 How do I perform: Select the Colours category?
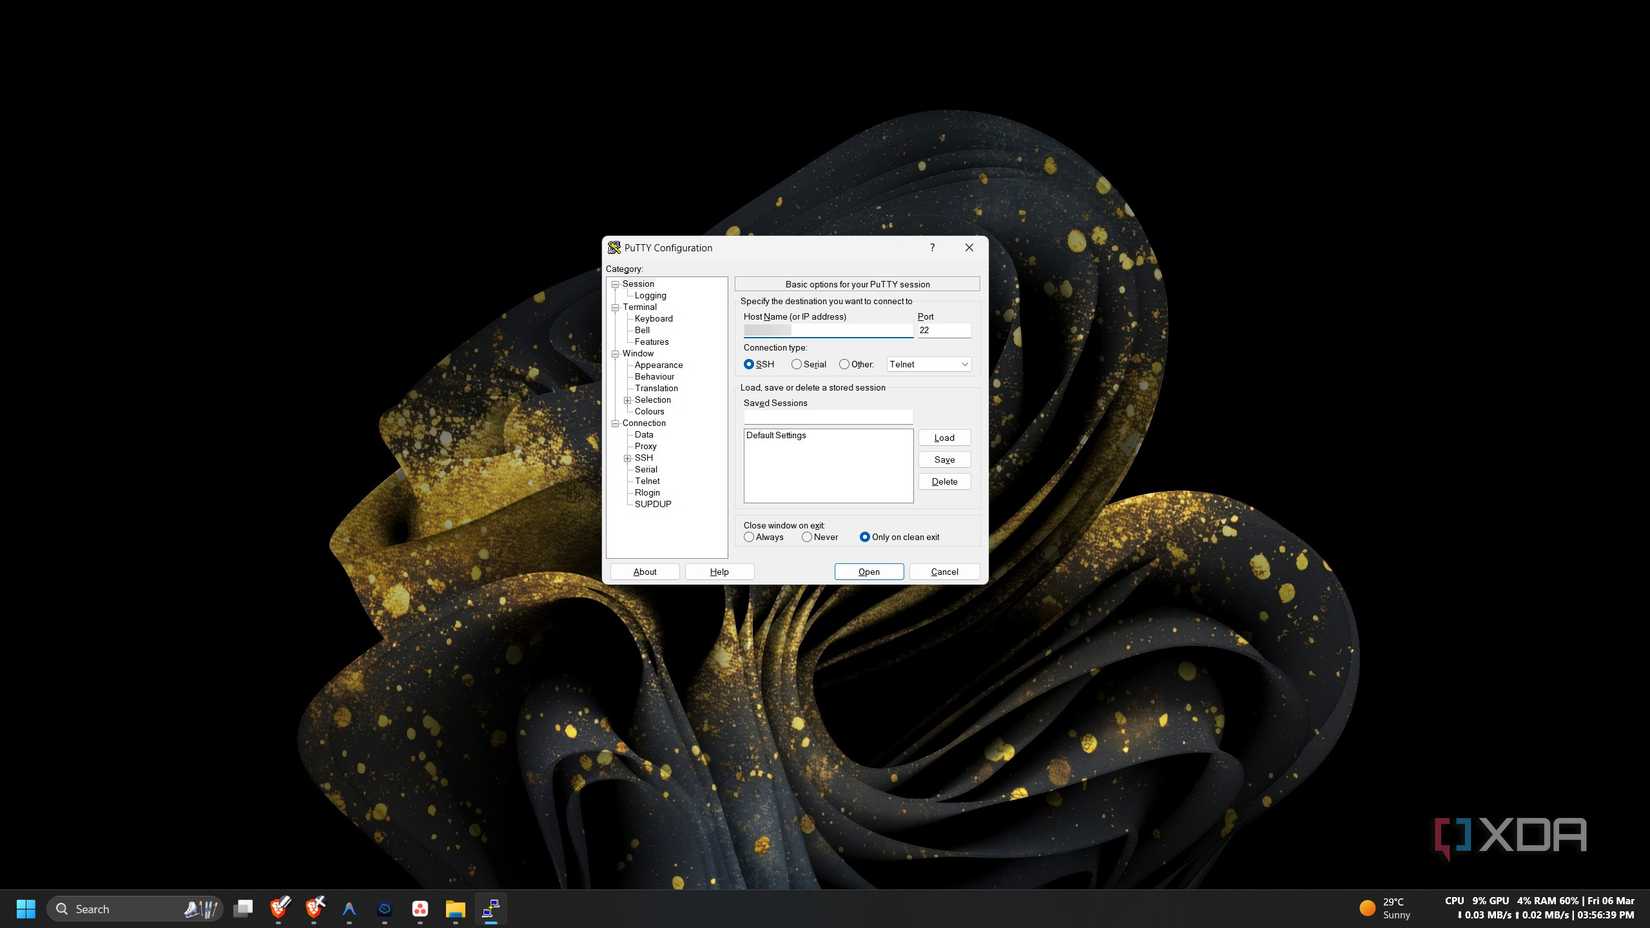click(x=649, y=411)
